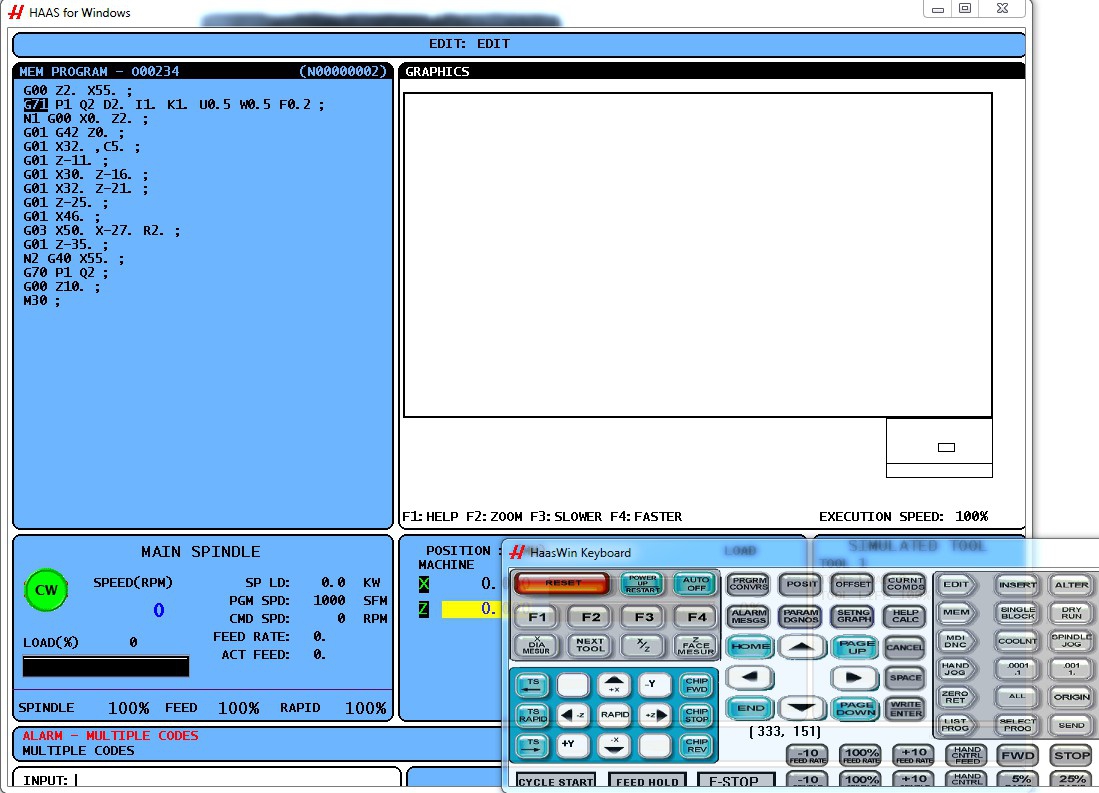
Task: Click the -Y jog key
Action: 655,684
